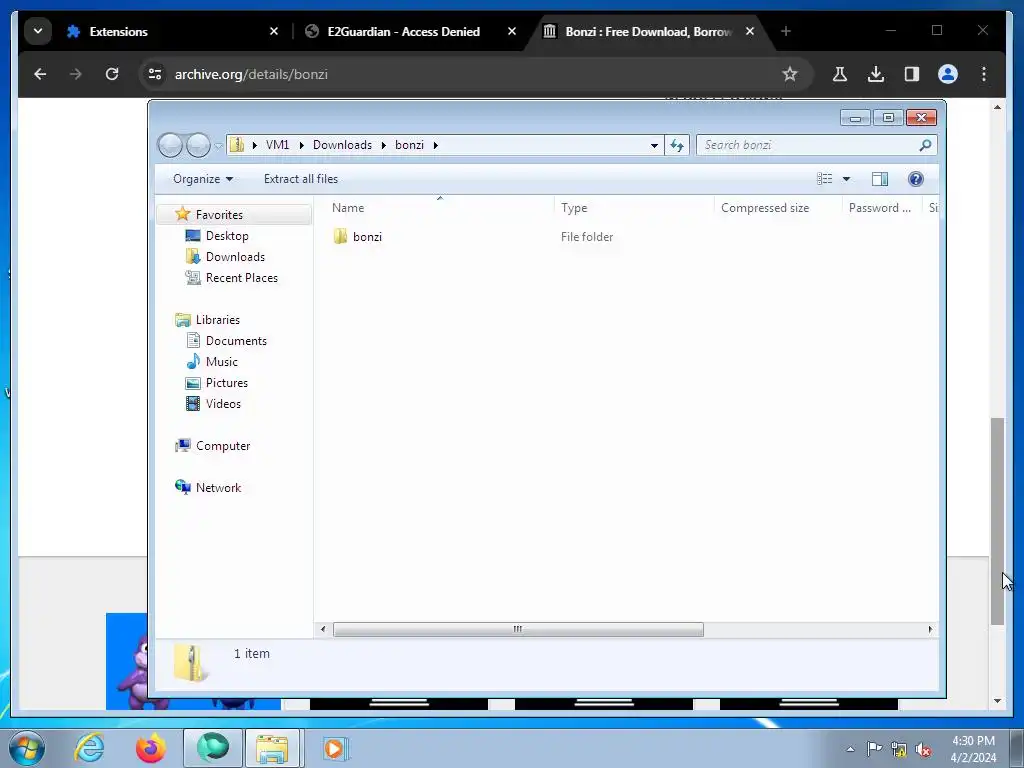Click Downloads in the breadcrumb path

[x=342, y=145]
